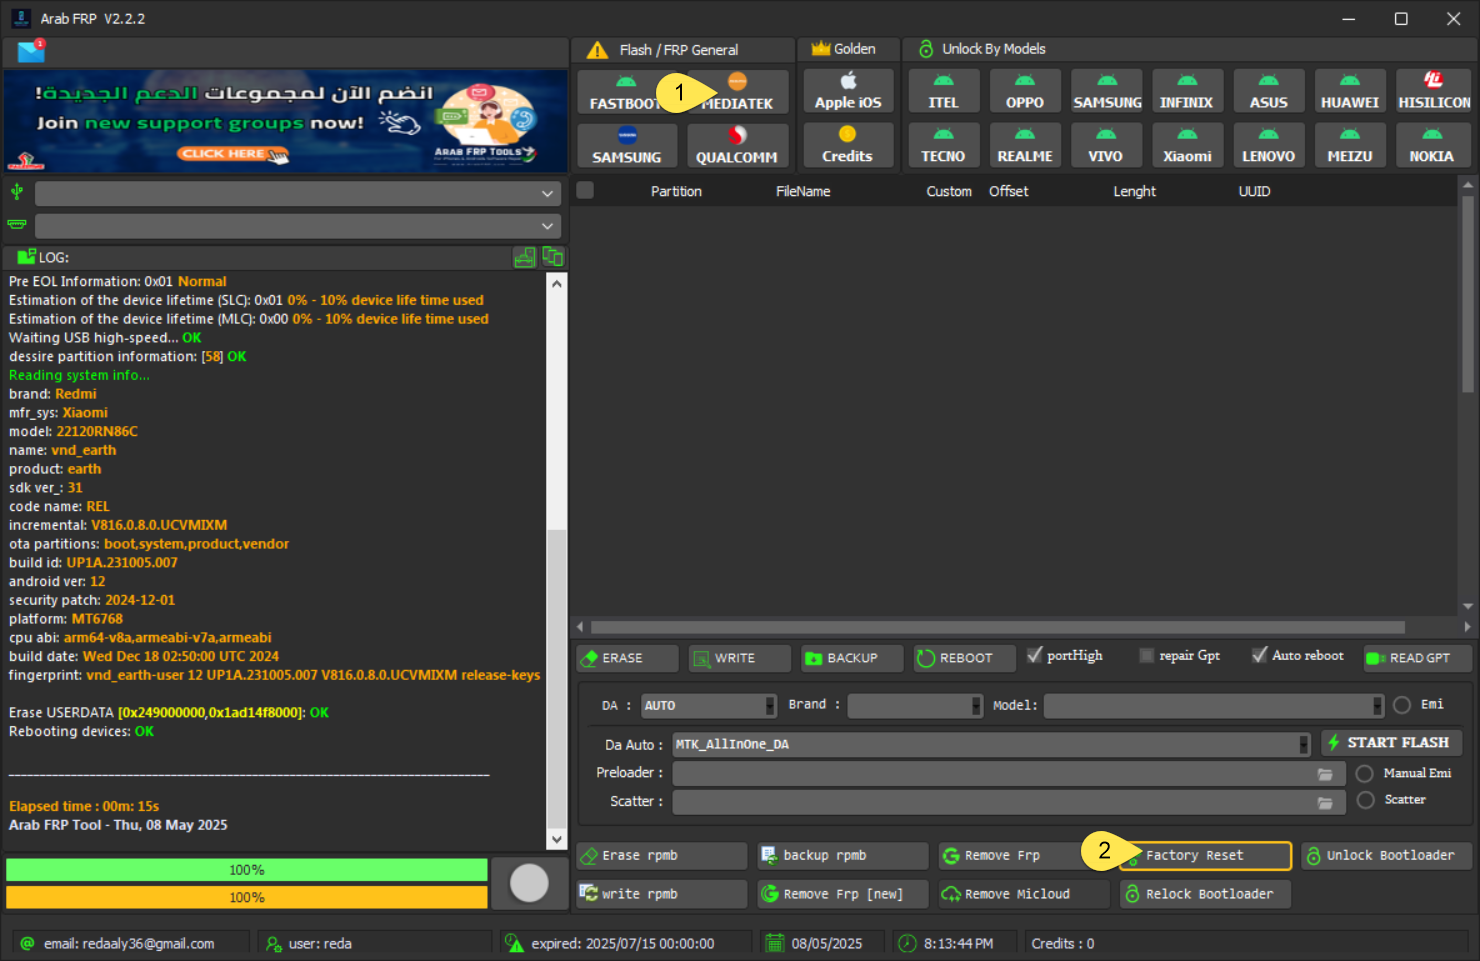
Task: Select SAMSUNG under Unlock By Models
Action: tap(1106, 91)
